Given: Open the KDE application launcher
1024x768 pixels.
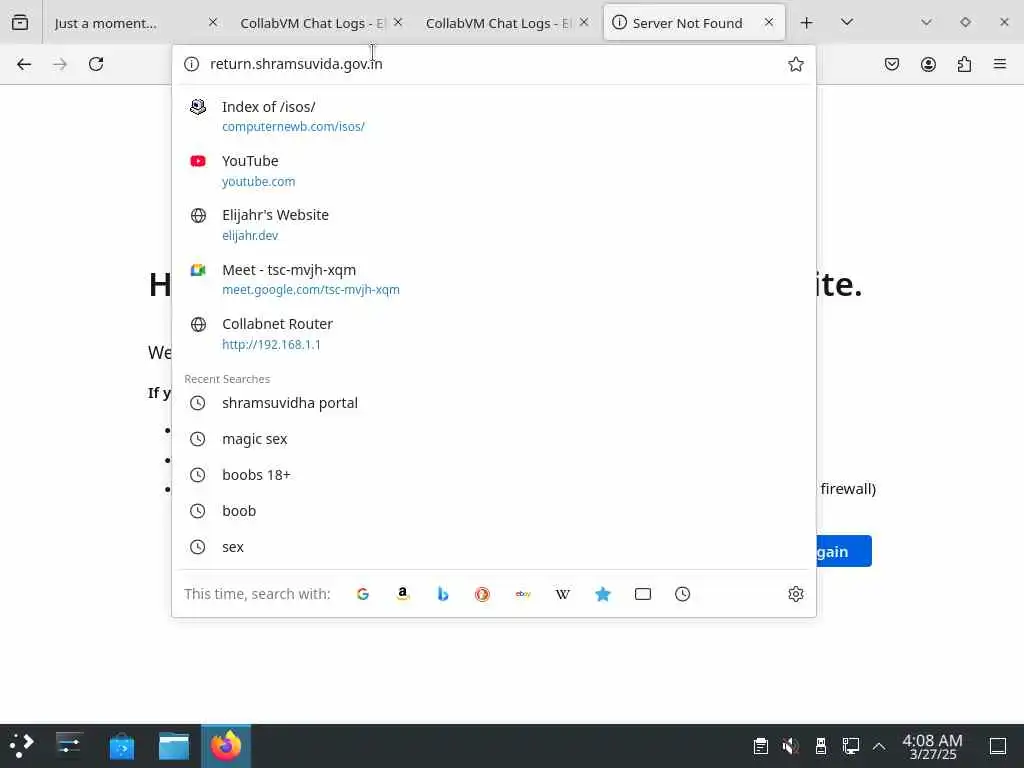Looking at the screenshot, I should click(x=22, y=746).
